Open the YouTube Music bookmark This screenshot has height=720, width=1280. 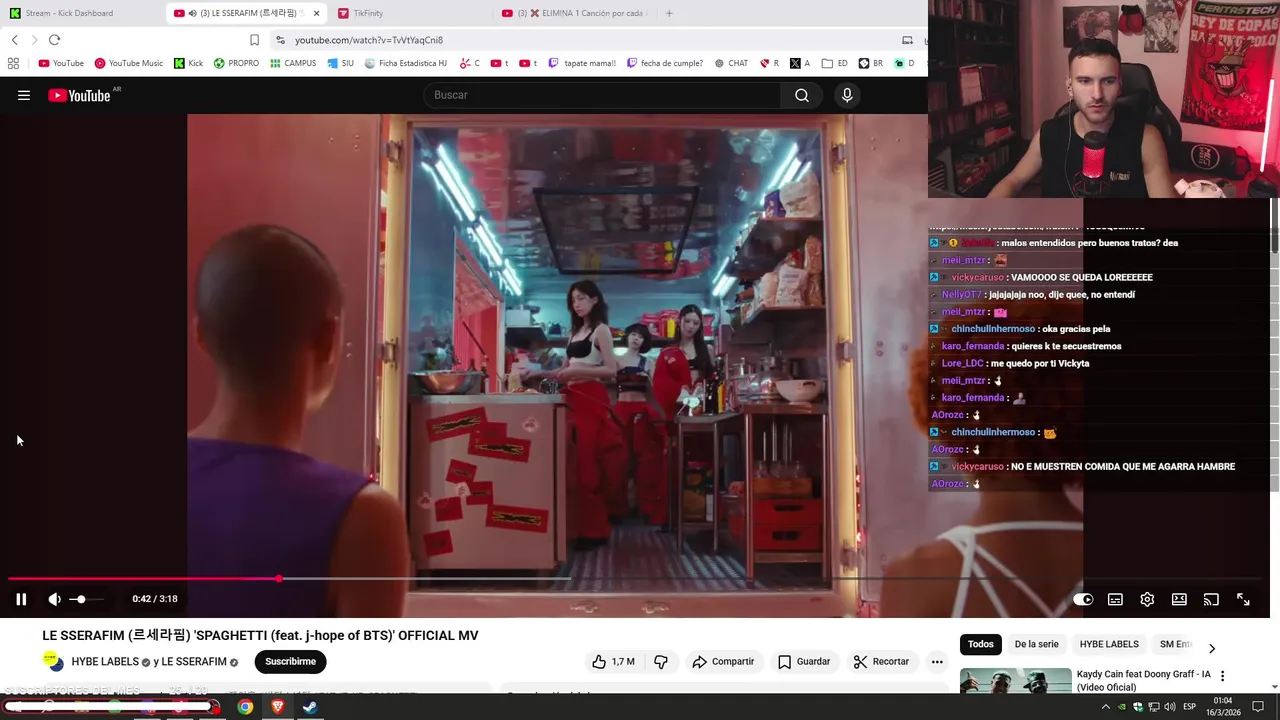coord(128,63)
